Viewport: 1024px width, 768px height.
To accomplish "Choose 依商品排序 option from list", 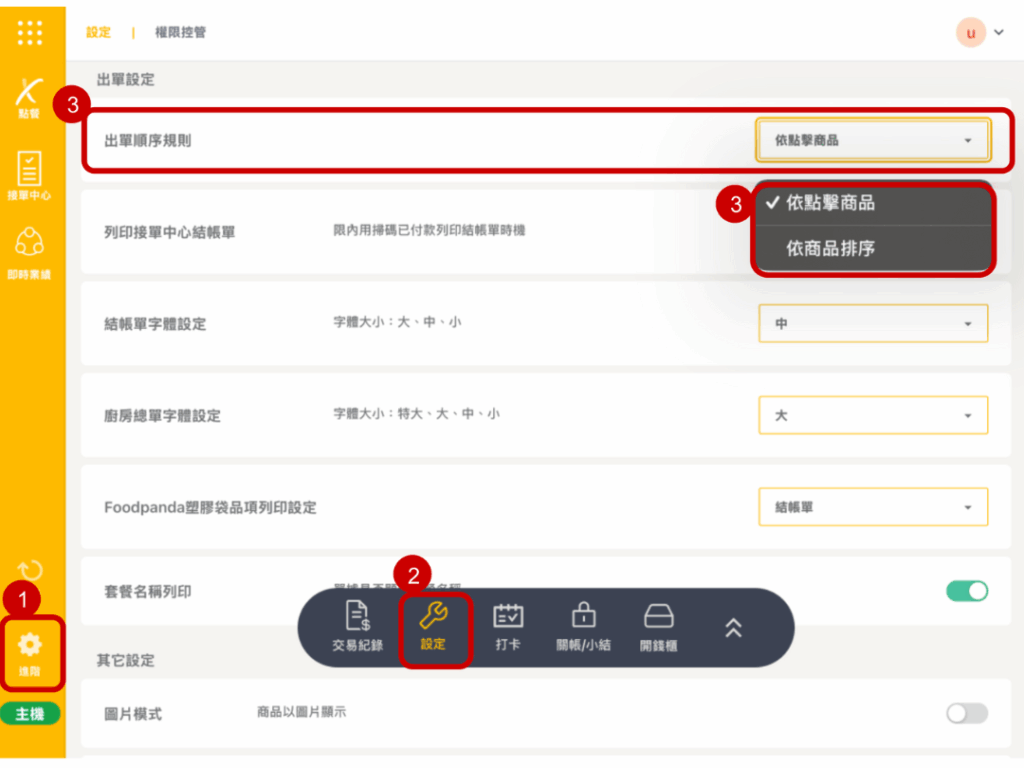I will click(x=831, y=248).
